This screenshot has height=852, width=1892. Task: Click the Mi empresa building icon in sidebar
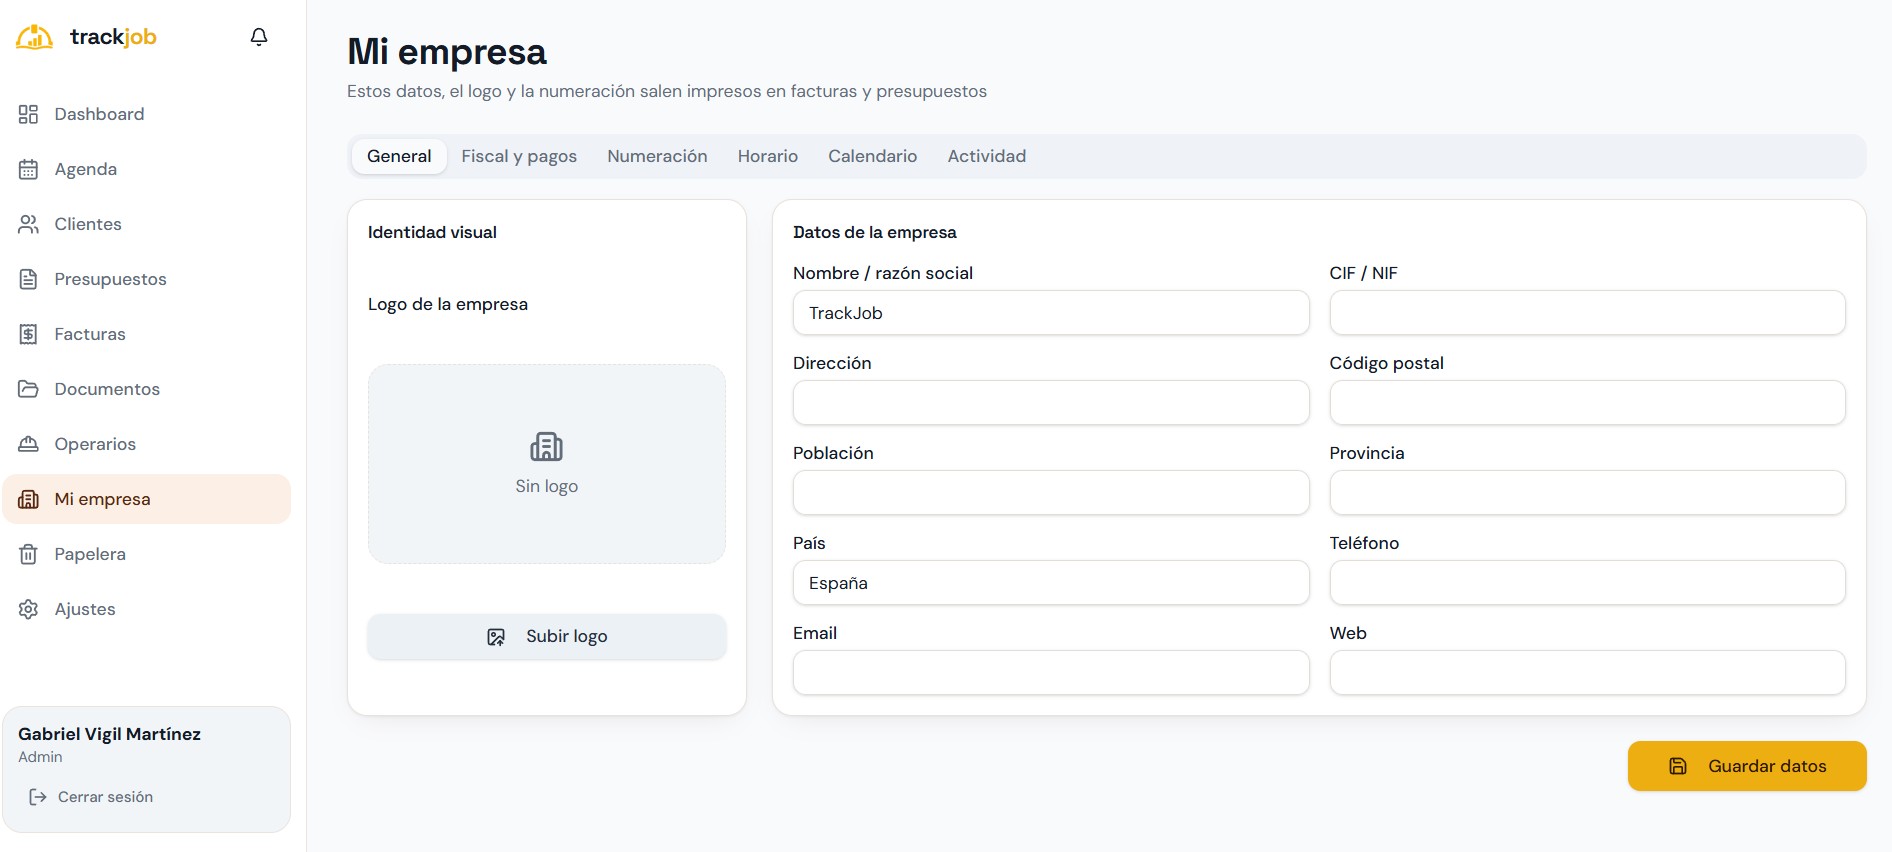point(28,499)
